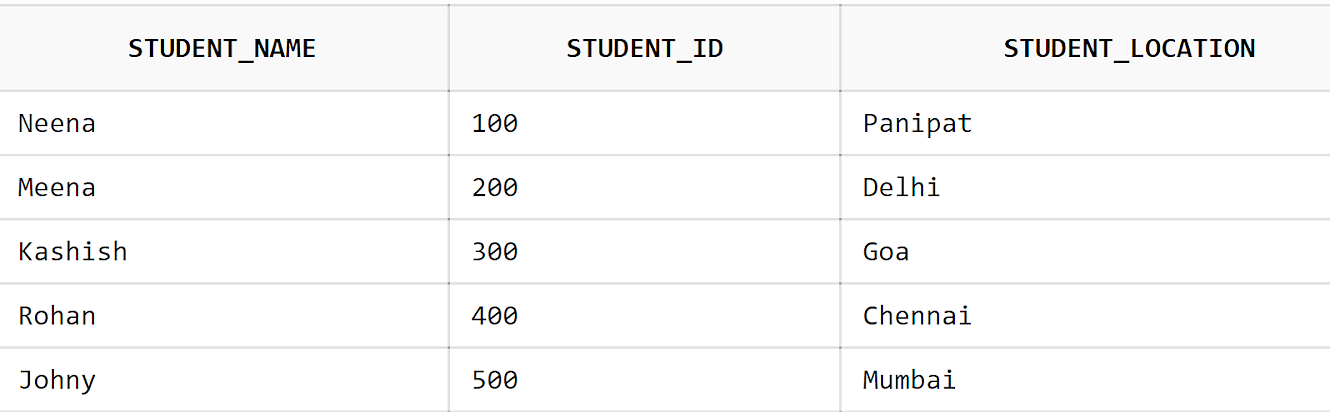Select the Neena name cell

[x=223, y=123]
